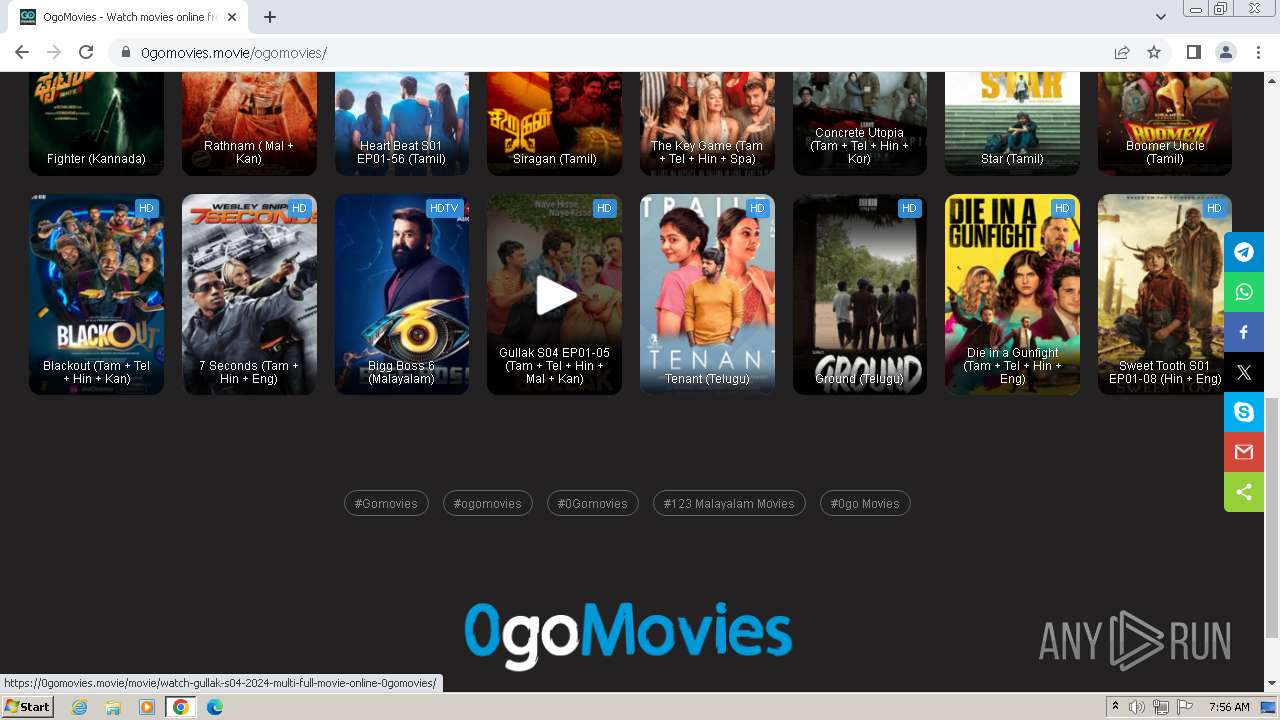Open the network tray icon
Image resolution: width=1280 pixels, height=720 pixels.
pos(1160,707)
